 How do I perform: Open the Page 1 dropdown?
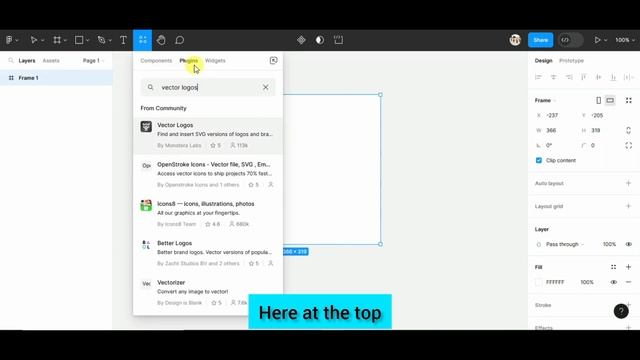(93, 60)
